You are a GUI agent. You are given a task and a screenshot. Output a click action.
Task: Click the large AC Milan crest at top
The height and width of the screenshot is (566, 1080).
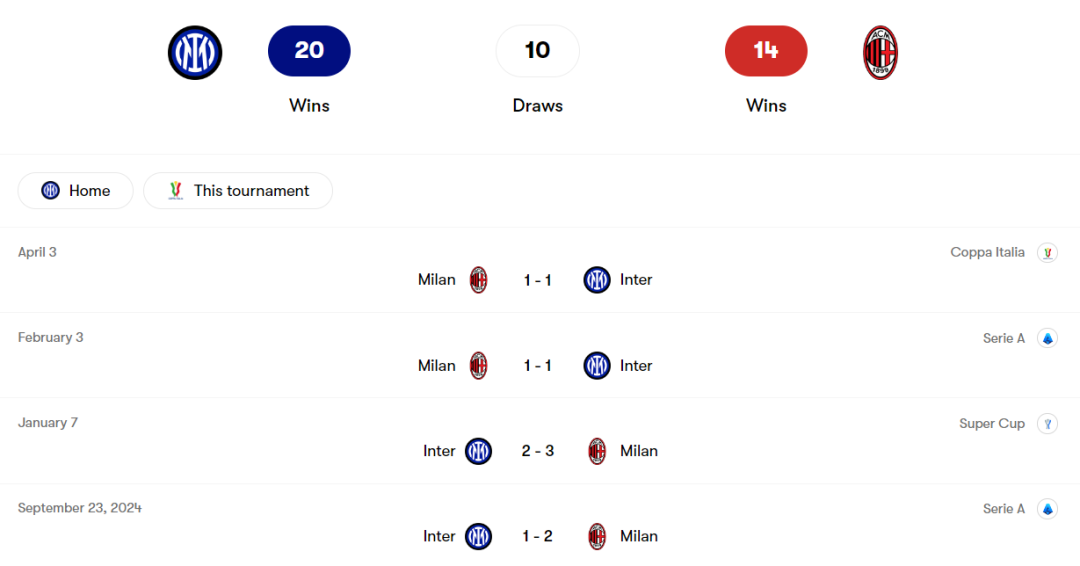880,53
